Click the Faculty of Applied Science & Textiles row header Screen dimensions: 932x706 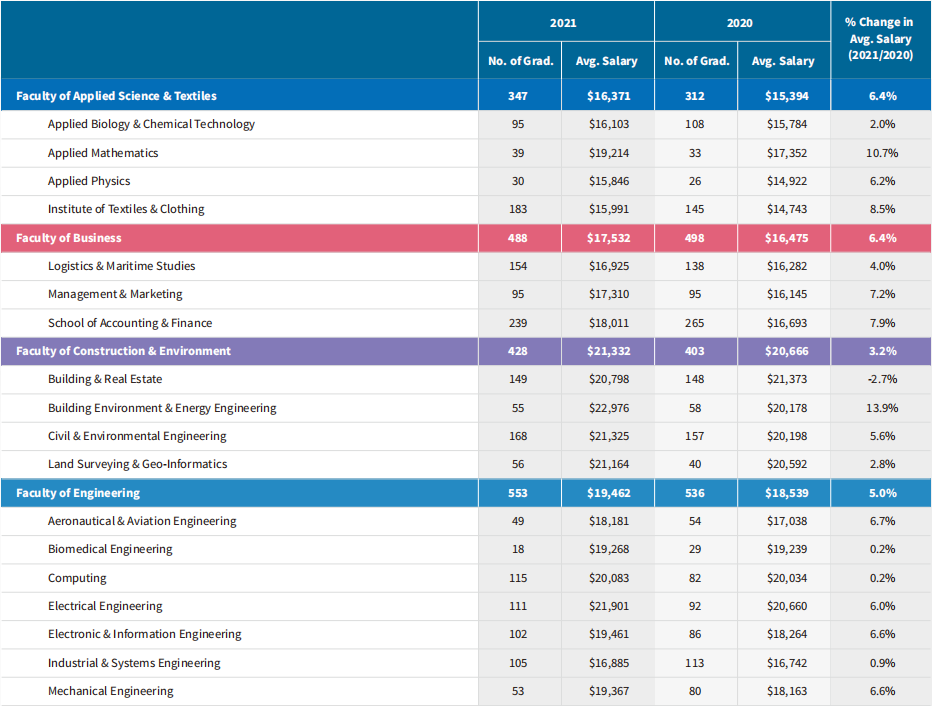click(116, 96)
